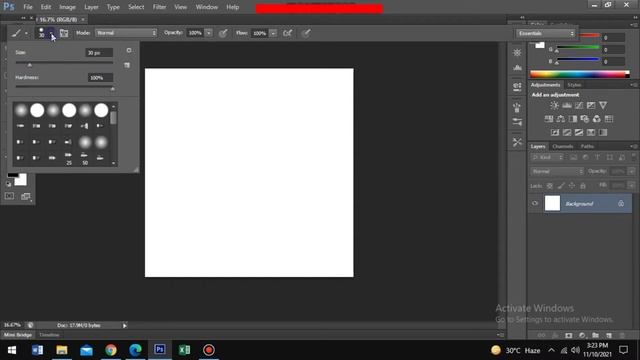This screenshot has height=360, width=640.
Task: Add a Black & White adjustment
Action: coord(573,119)
